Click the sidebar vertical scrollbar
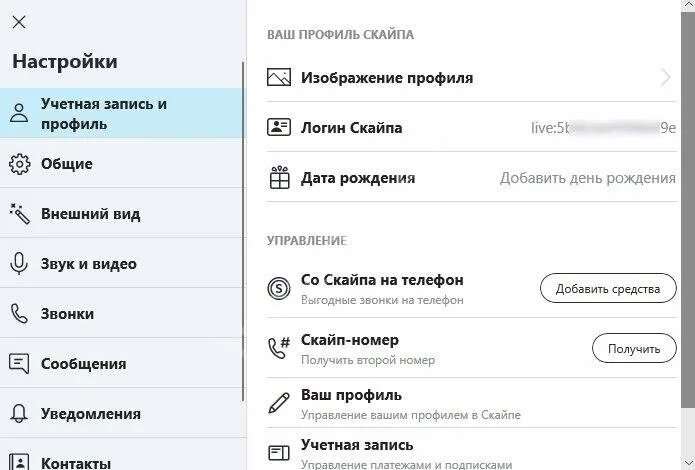Image resolution: width=695 pixels, height=470 pixels. 243,232
